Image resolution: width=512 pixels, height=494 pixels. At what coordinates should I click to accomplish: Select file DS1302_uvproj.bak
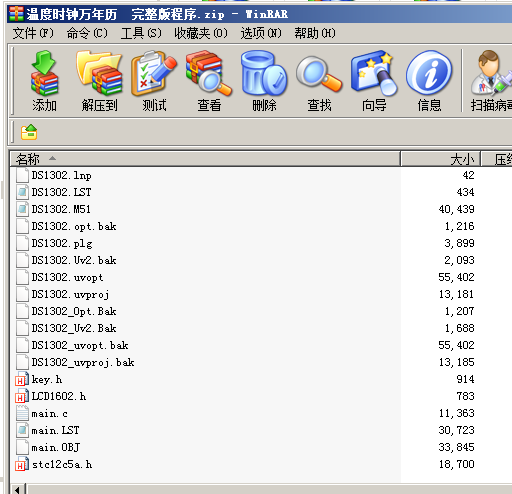click(x=83, y=362)
